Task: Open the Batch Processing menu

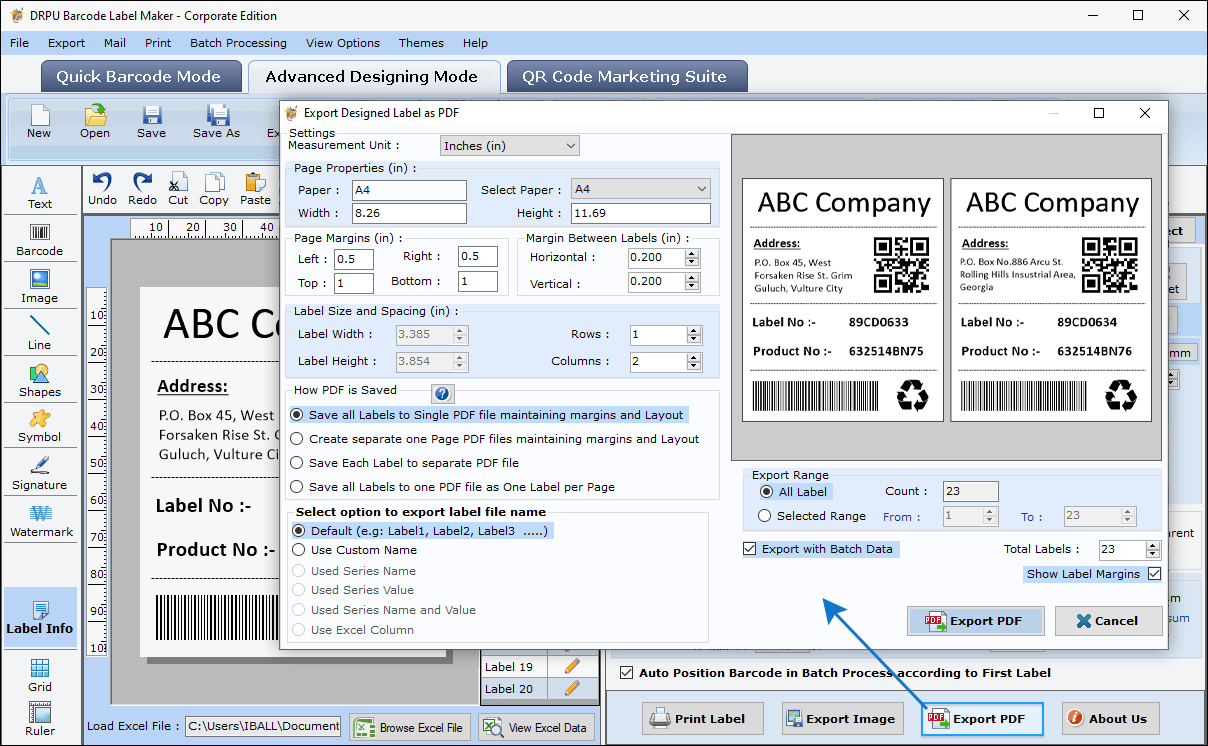Action: (x=238, y=43)
